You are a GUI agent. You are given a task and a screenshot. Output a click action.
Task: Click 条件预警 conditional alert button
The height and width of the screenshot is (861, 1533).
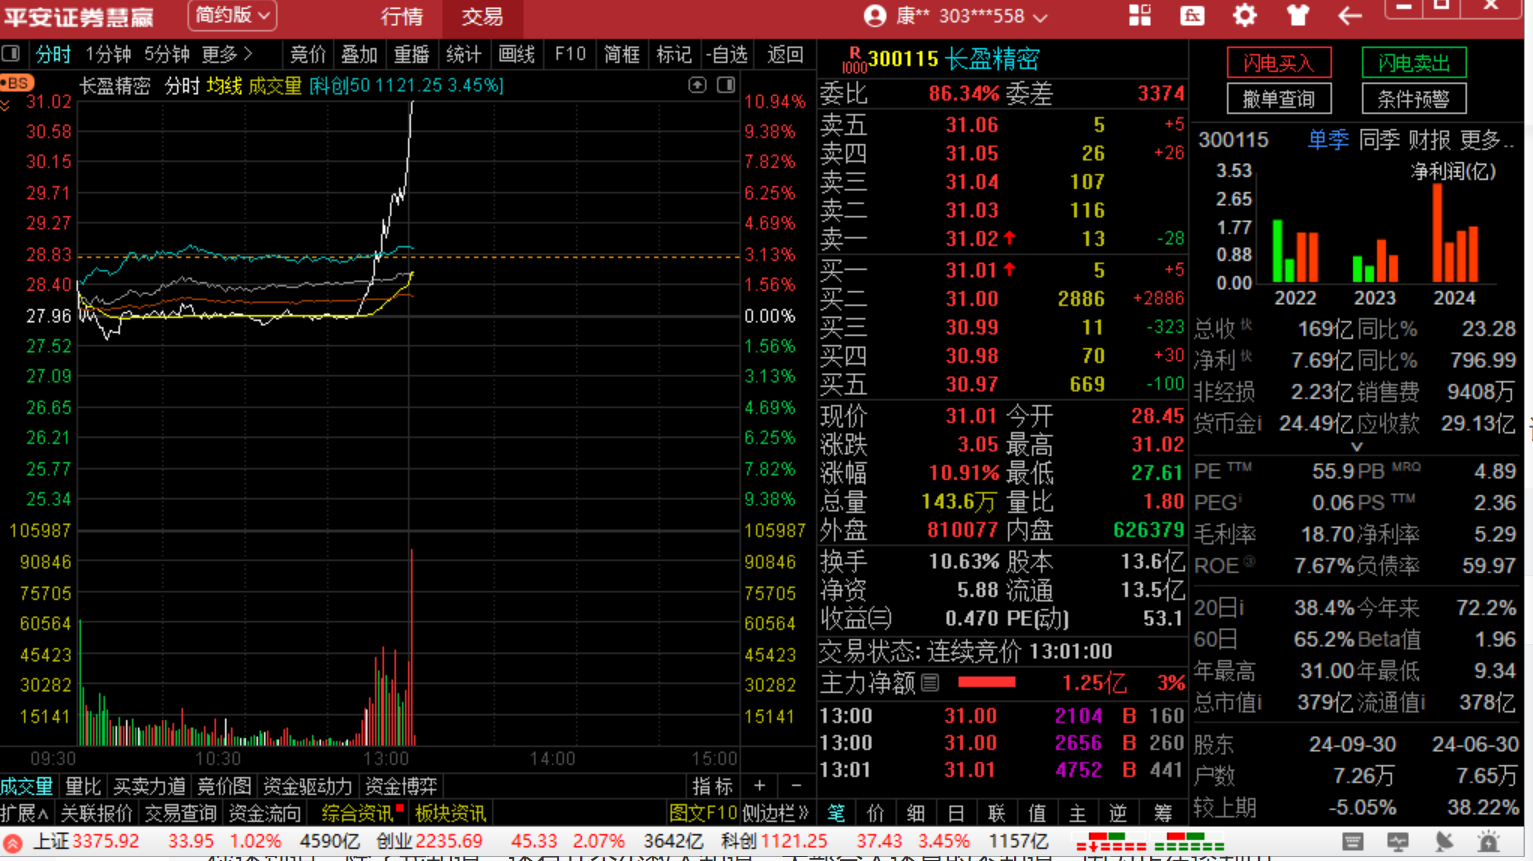click(1414, 98)
